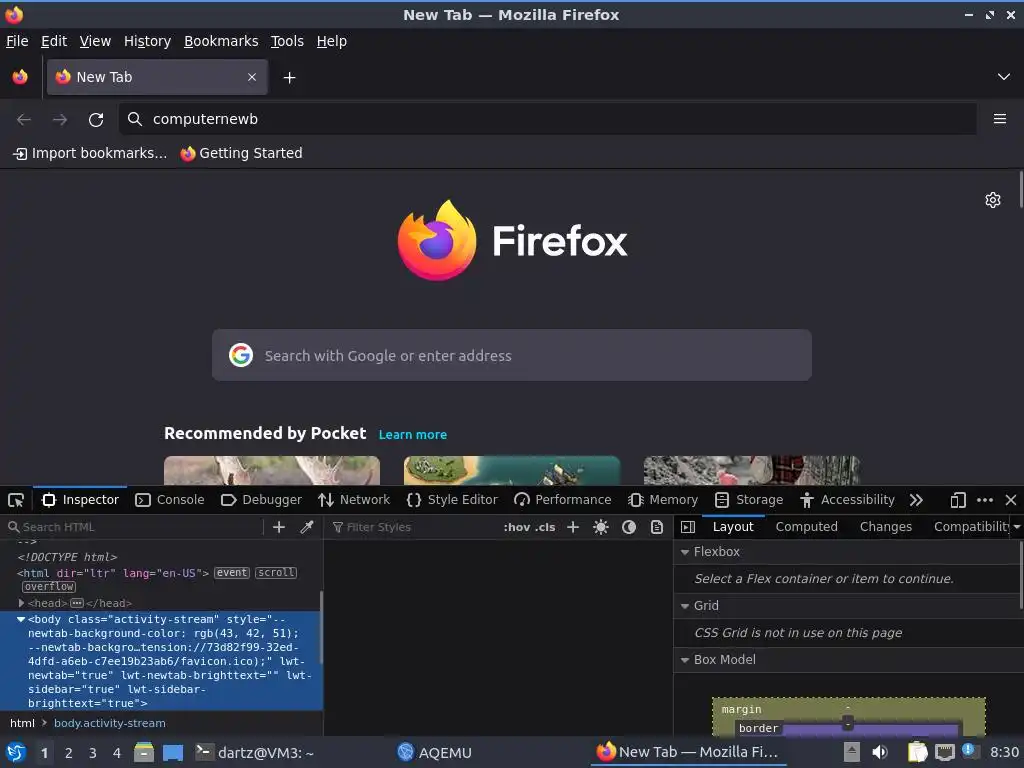Viewport: 1024px width, 768px height.
Task: Collapse the three-pane inspector toggle icon
Action: (688, 527)
